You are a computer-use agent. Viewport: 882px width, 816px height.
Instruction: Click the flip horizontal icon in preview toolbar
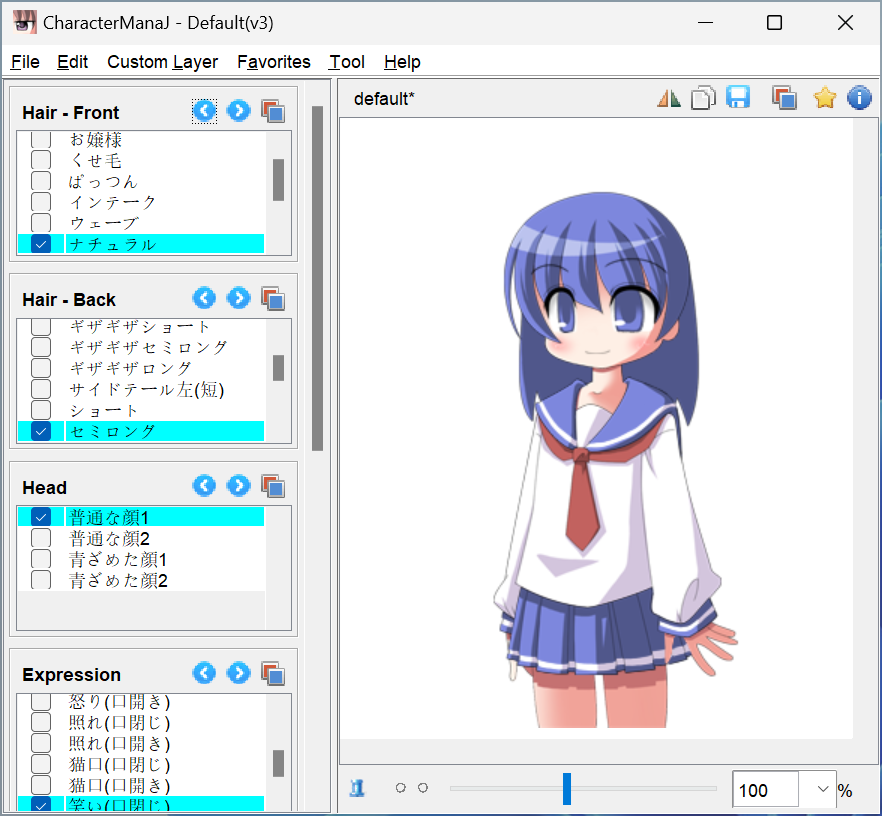(669, 98)
